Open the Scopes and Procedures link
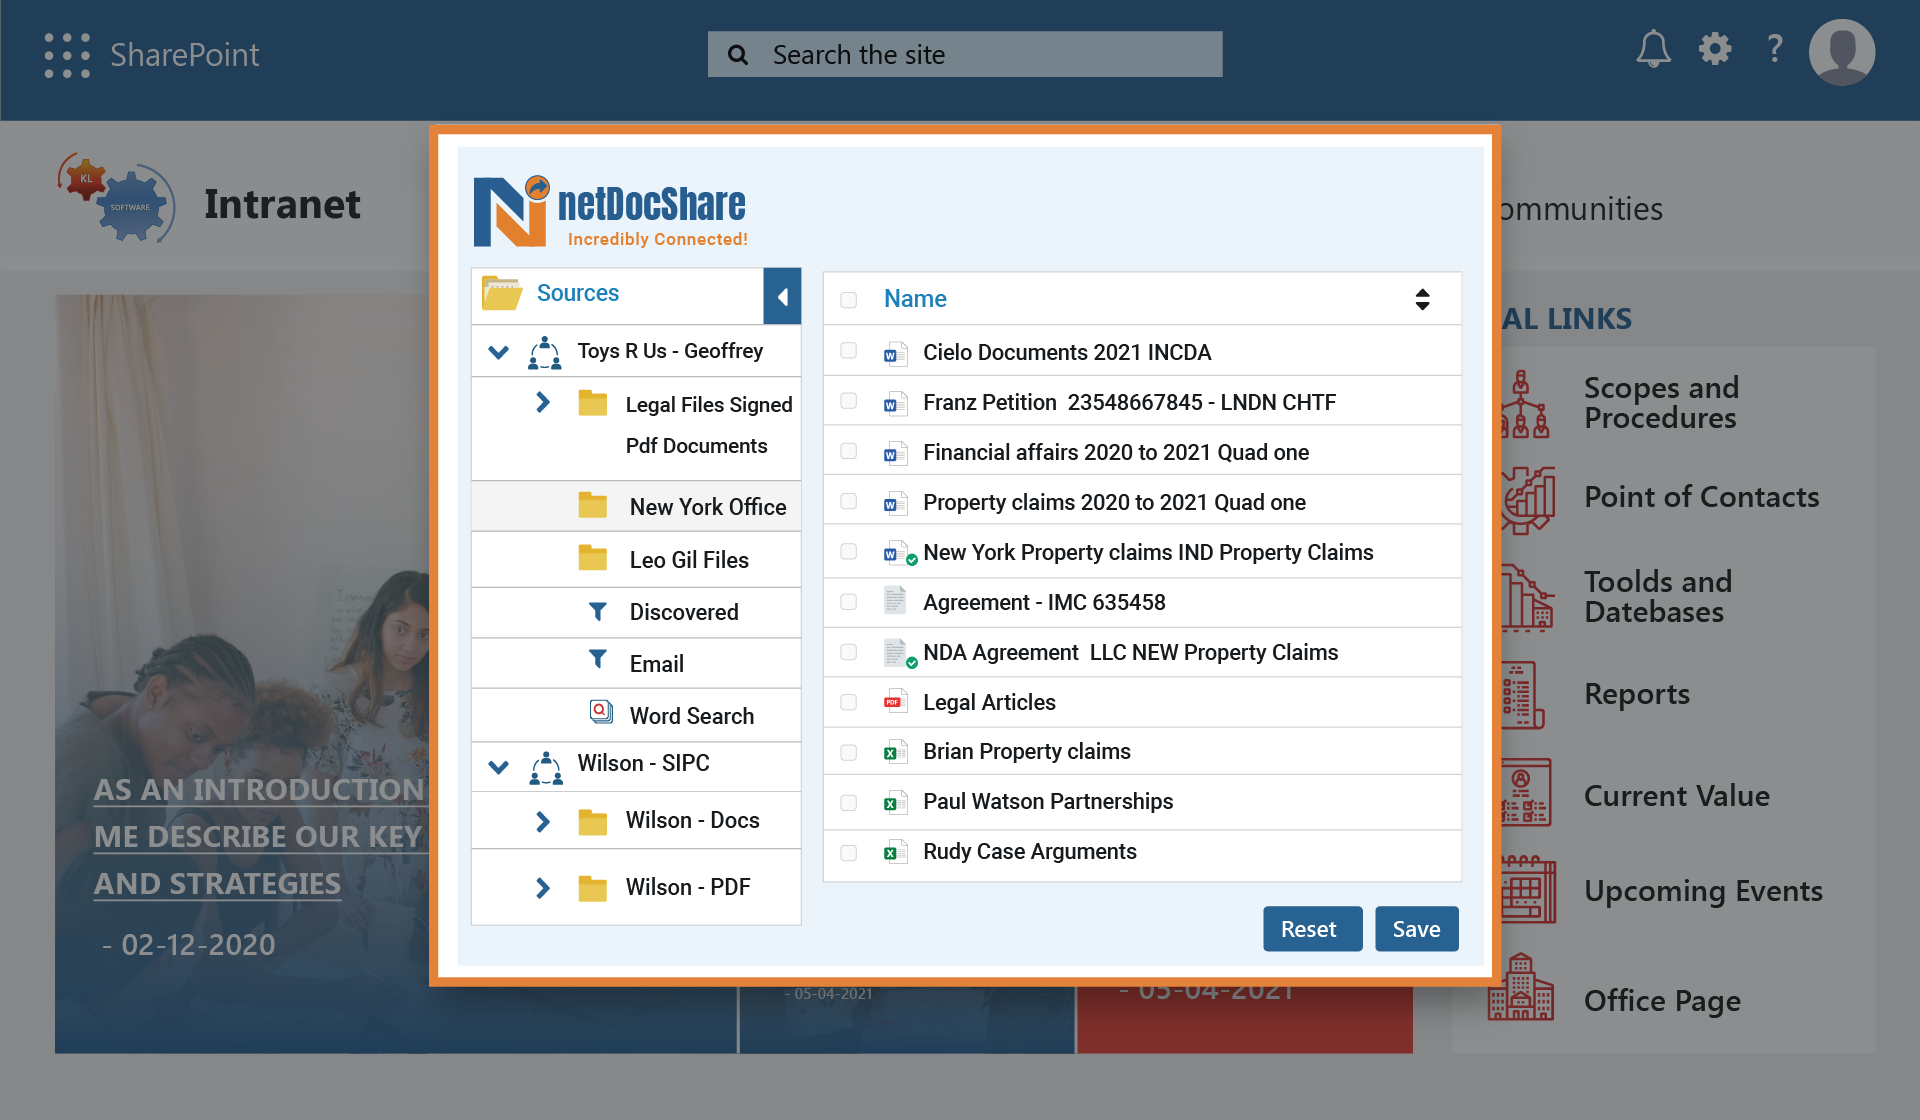The width and height of the screenshot is (1920, 1120). (1661, 402)
